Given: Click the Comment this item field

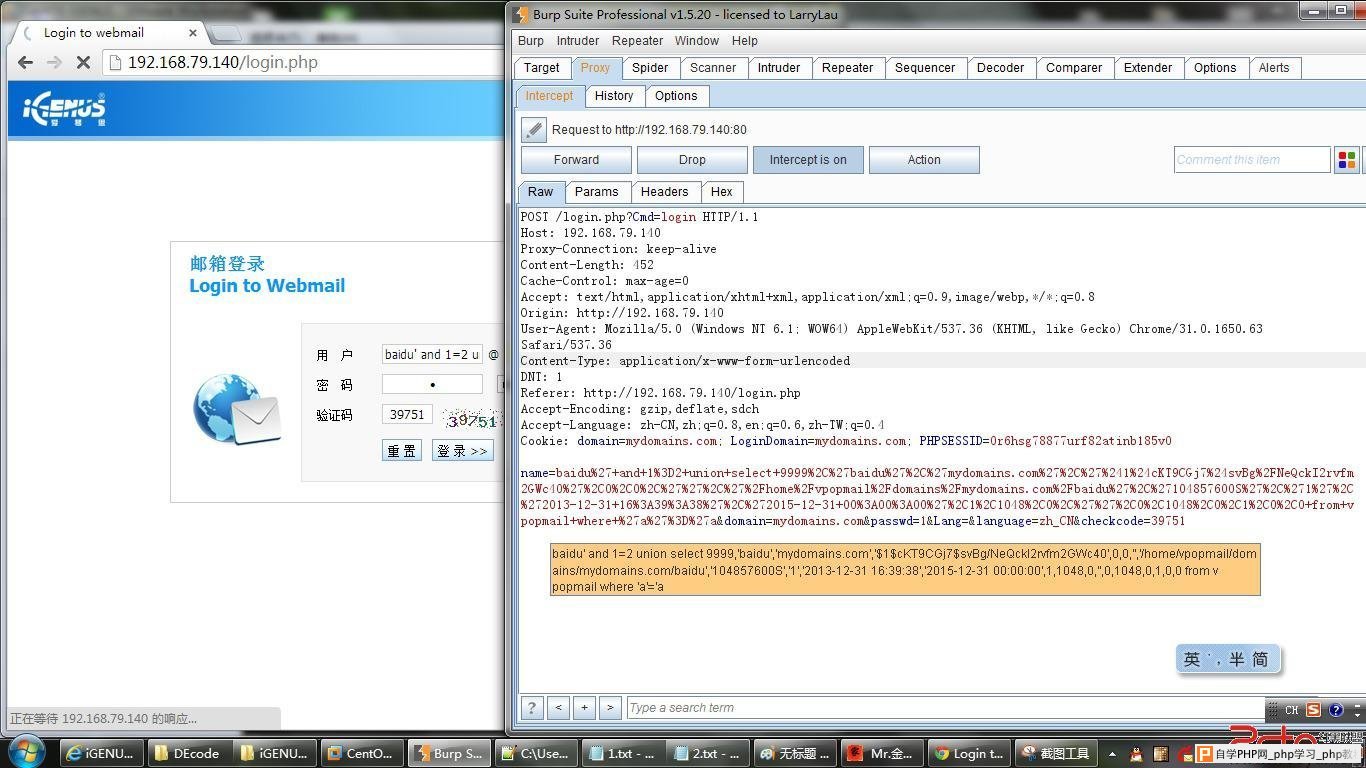Looking at the screenshot, I should (x=1252, y=160).
